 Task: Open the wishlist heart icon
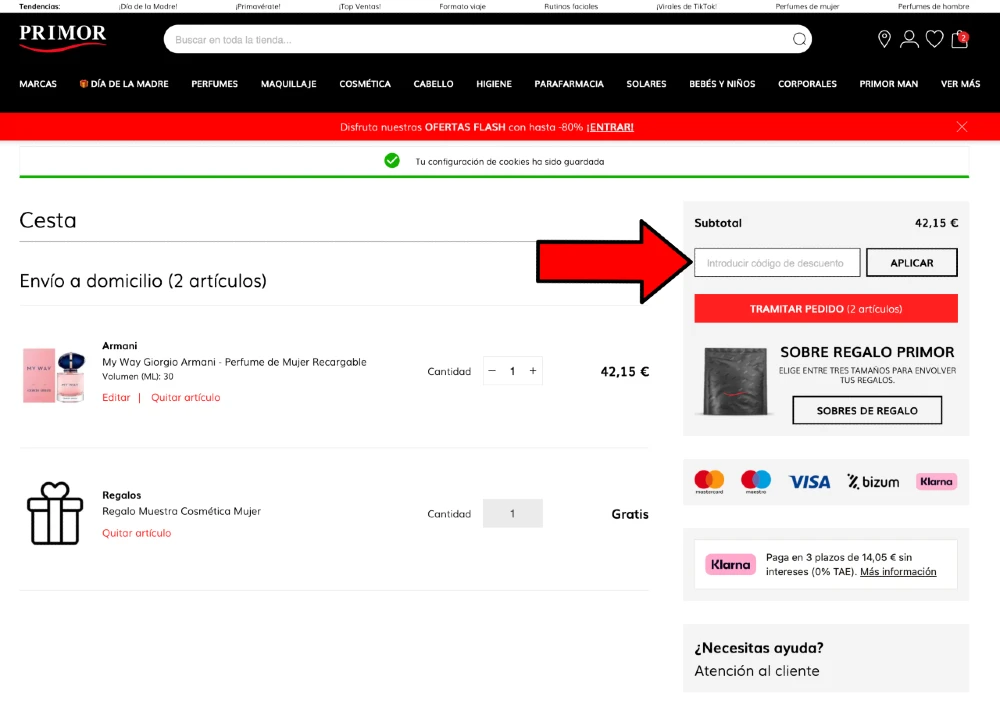[934, 39]
